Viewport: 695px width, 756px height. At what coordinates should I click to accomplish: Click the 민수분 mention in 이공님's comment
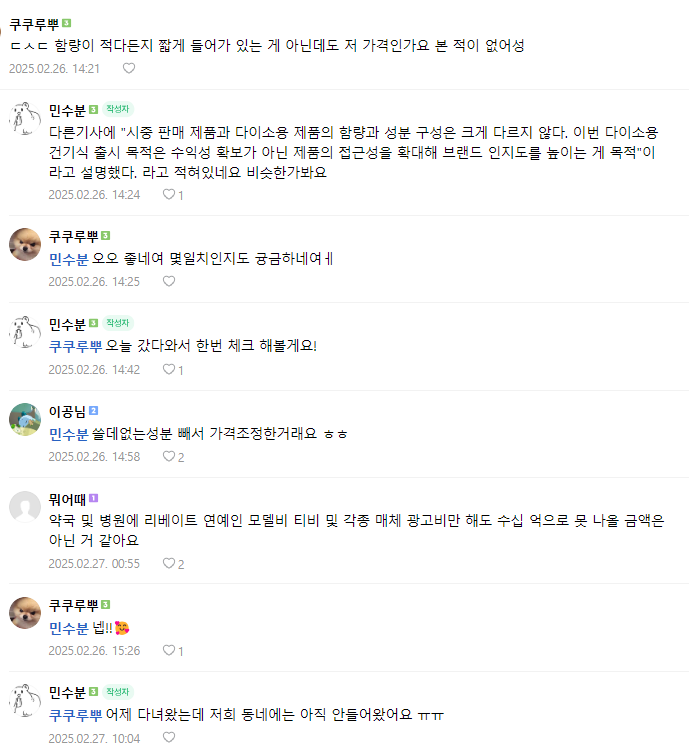[69, 433]
